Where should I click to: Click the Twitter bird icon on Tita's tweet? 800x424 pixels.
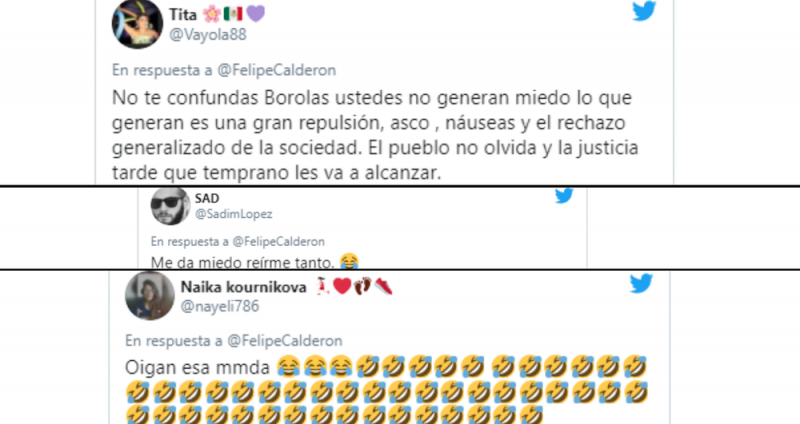(x=644, y=11)
